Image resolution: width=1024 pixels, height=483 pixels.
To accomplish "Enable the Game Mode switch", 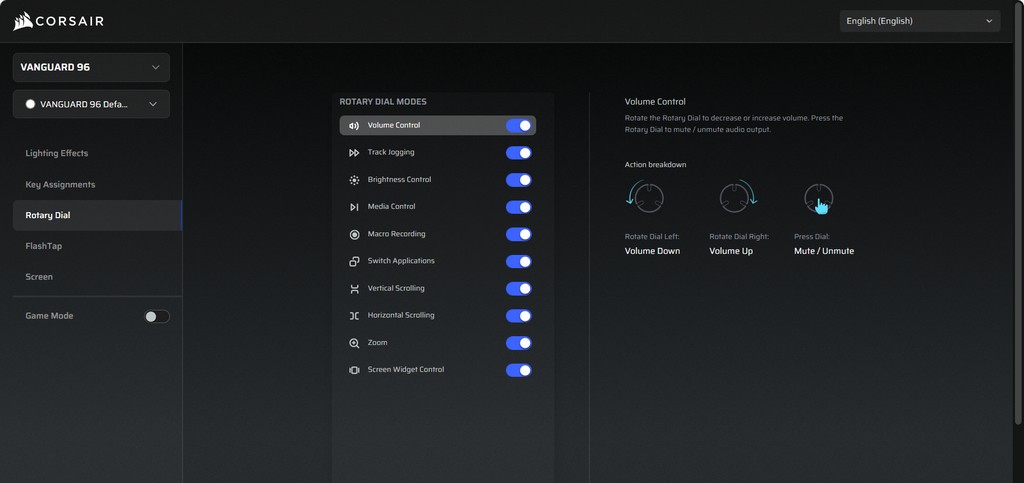I will 157,316.
